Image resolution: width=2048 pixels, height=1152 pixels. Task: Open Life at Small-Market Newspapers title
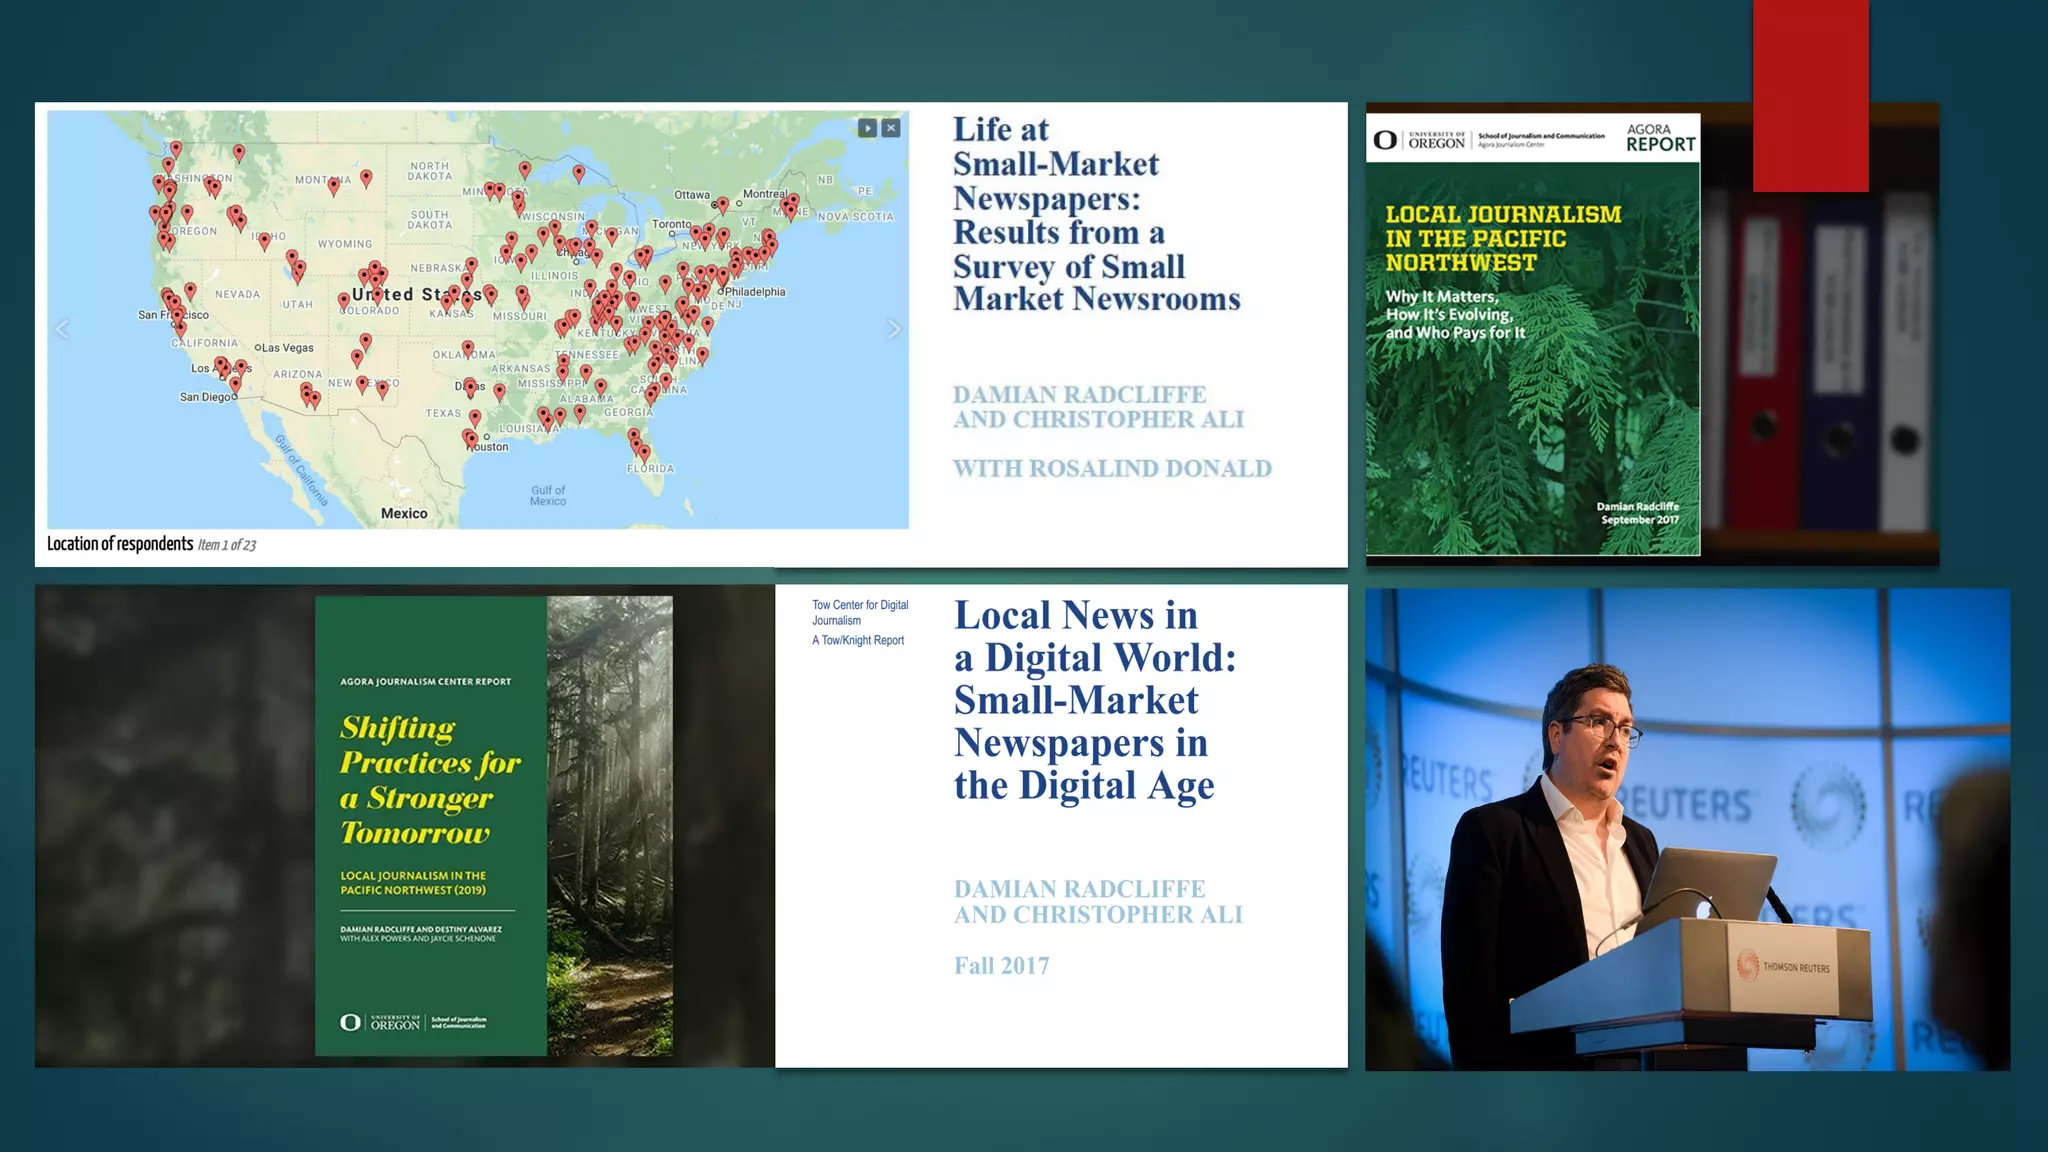tap(1095, 214)
